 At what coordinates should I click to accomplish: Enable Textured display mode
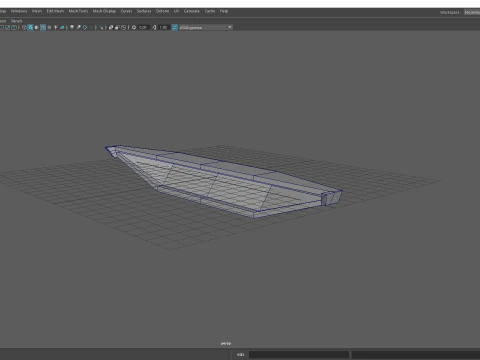49,27
